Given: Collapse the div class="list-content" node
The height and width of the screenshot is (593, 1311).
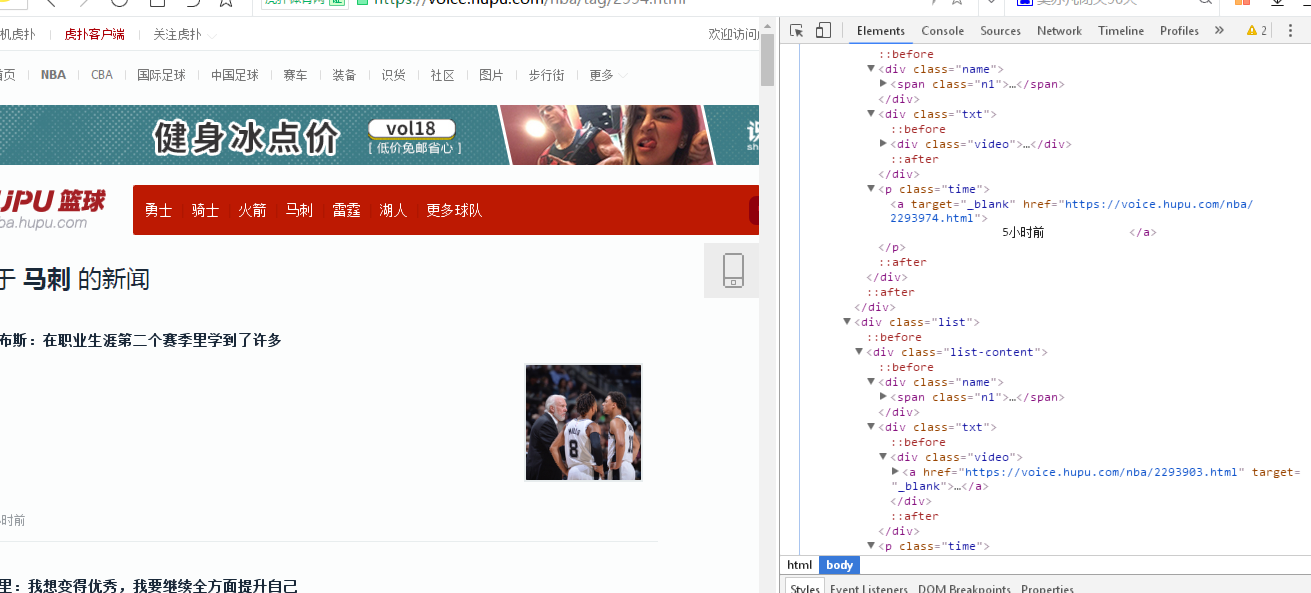Looking at the screenshot, I should click(859, 352).
